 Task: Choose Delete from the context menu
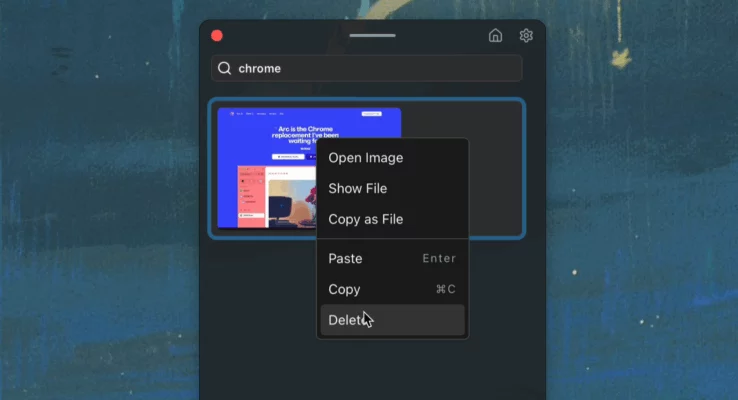coord(393,320)
